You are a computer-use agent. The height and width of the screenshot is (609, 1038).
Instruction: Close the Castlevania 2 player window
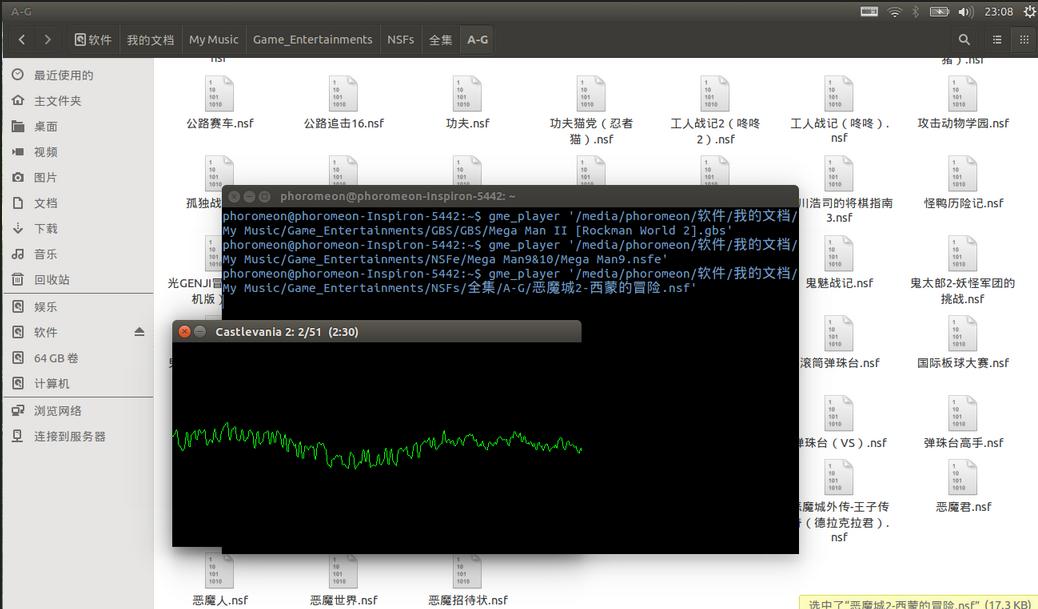[x=185, y=332]
